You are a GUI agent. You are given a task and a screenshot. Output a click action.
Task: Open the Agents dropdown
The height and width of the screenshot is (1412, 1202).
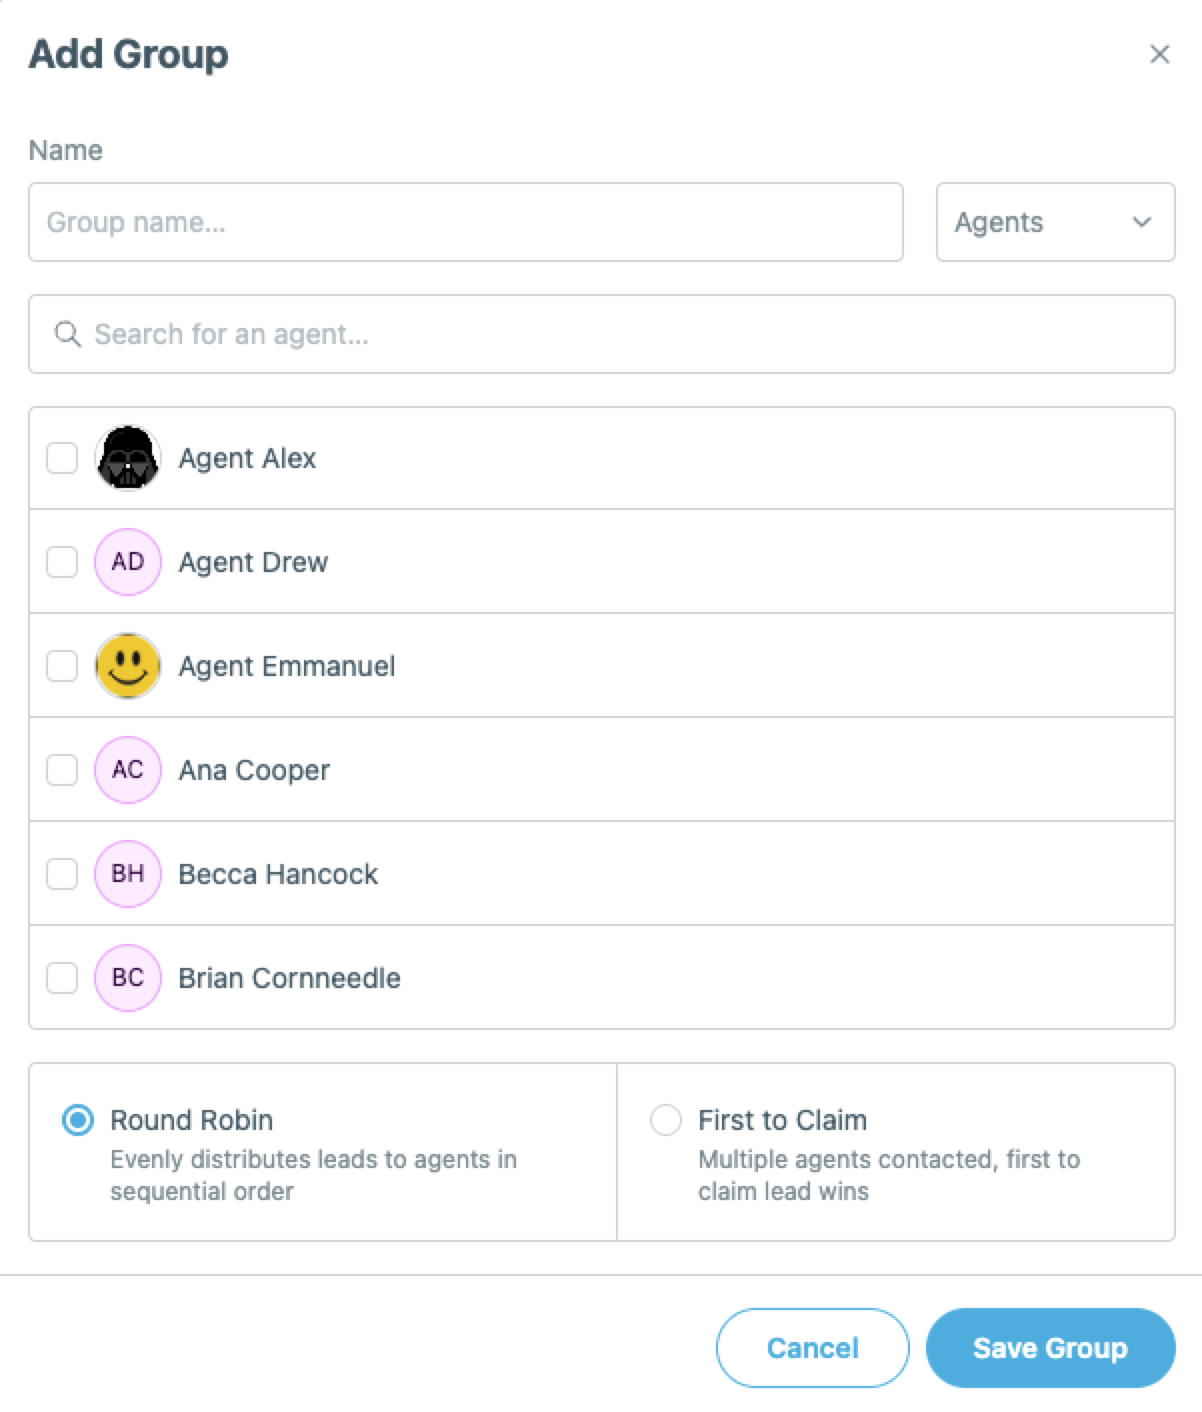(1055, 222)
